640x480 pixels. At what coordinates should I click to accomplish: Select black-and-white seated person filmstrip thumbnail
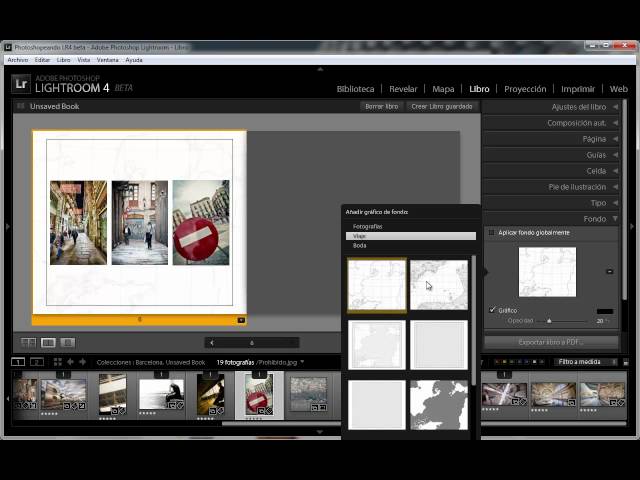coord(161,395)
